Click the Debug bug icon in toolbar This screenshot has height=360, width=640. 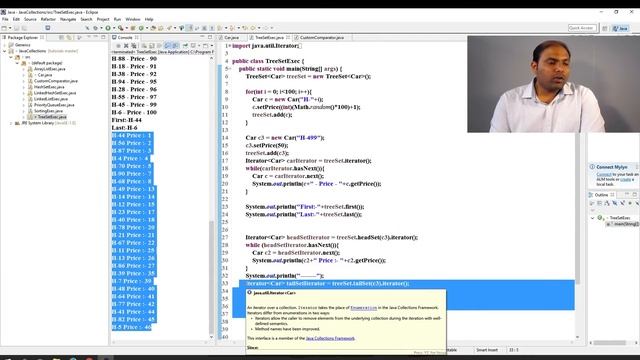[96, 28]
